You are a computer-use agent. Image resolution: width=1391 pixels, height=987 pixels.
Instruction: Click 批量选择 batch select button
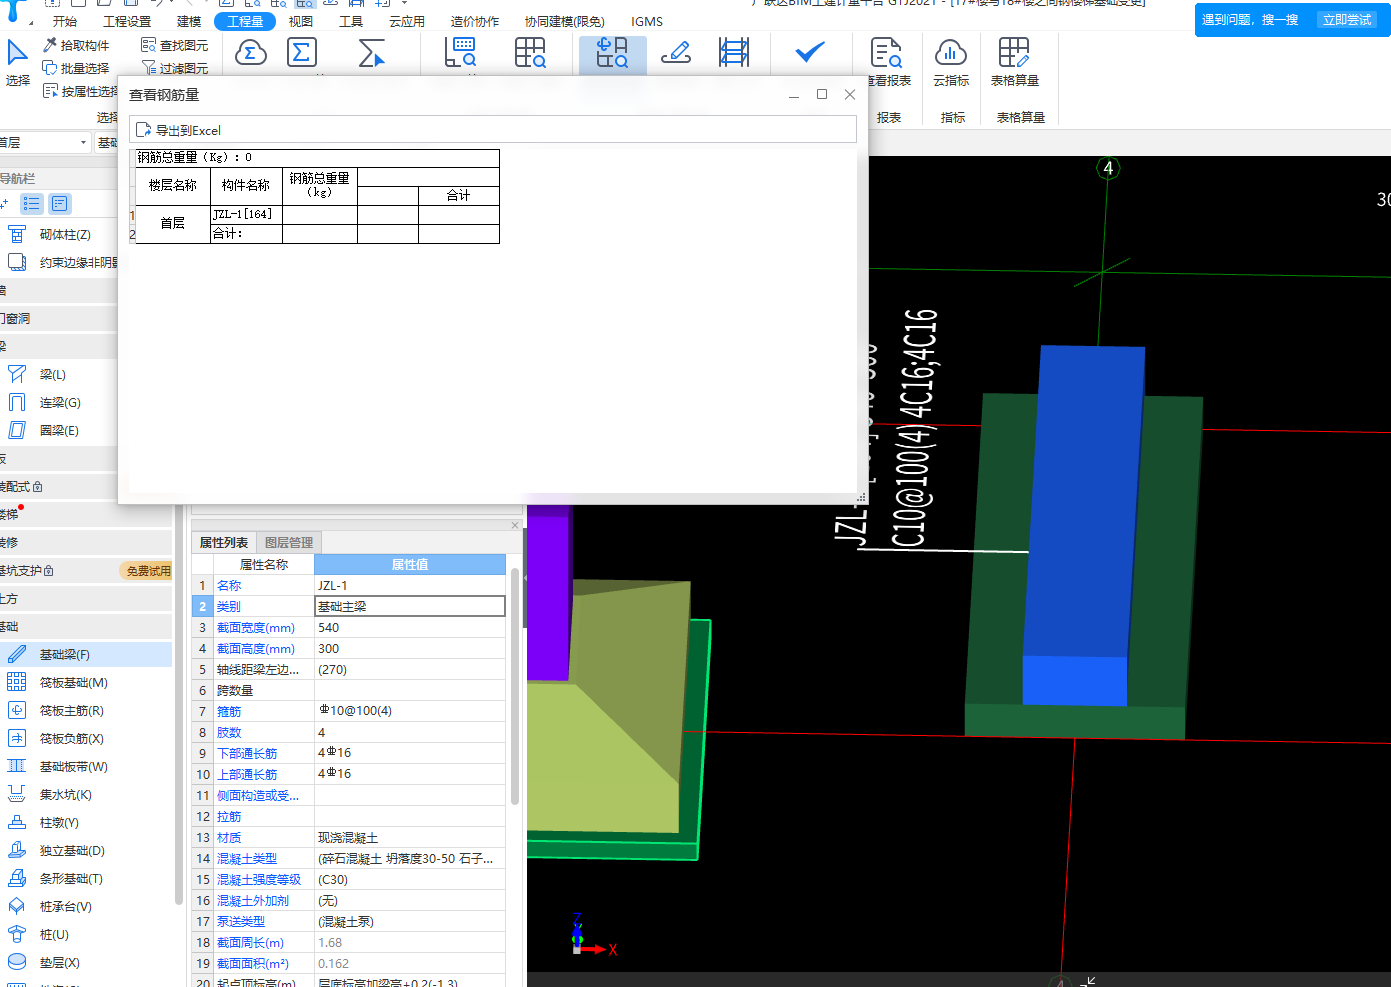(76, 68)
